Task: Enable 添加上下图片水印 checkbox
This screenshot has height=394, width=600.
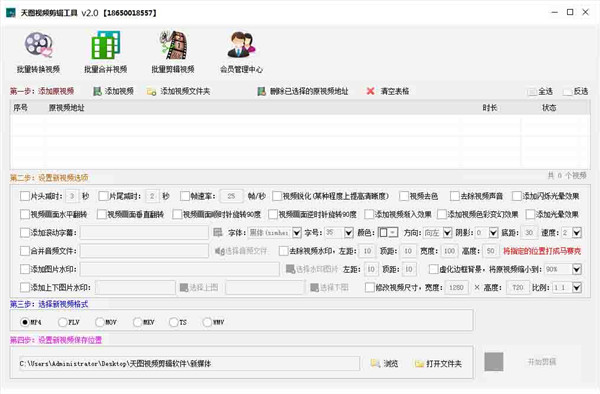Action: pos(25,287)
